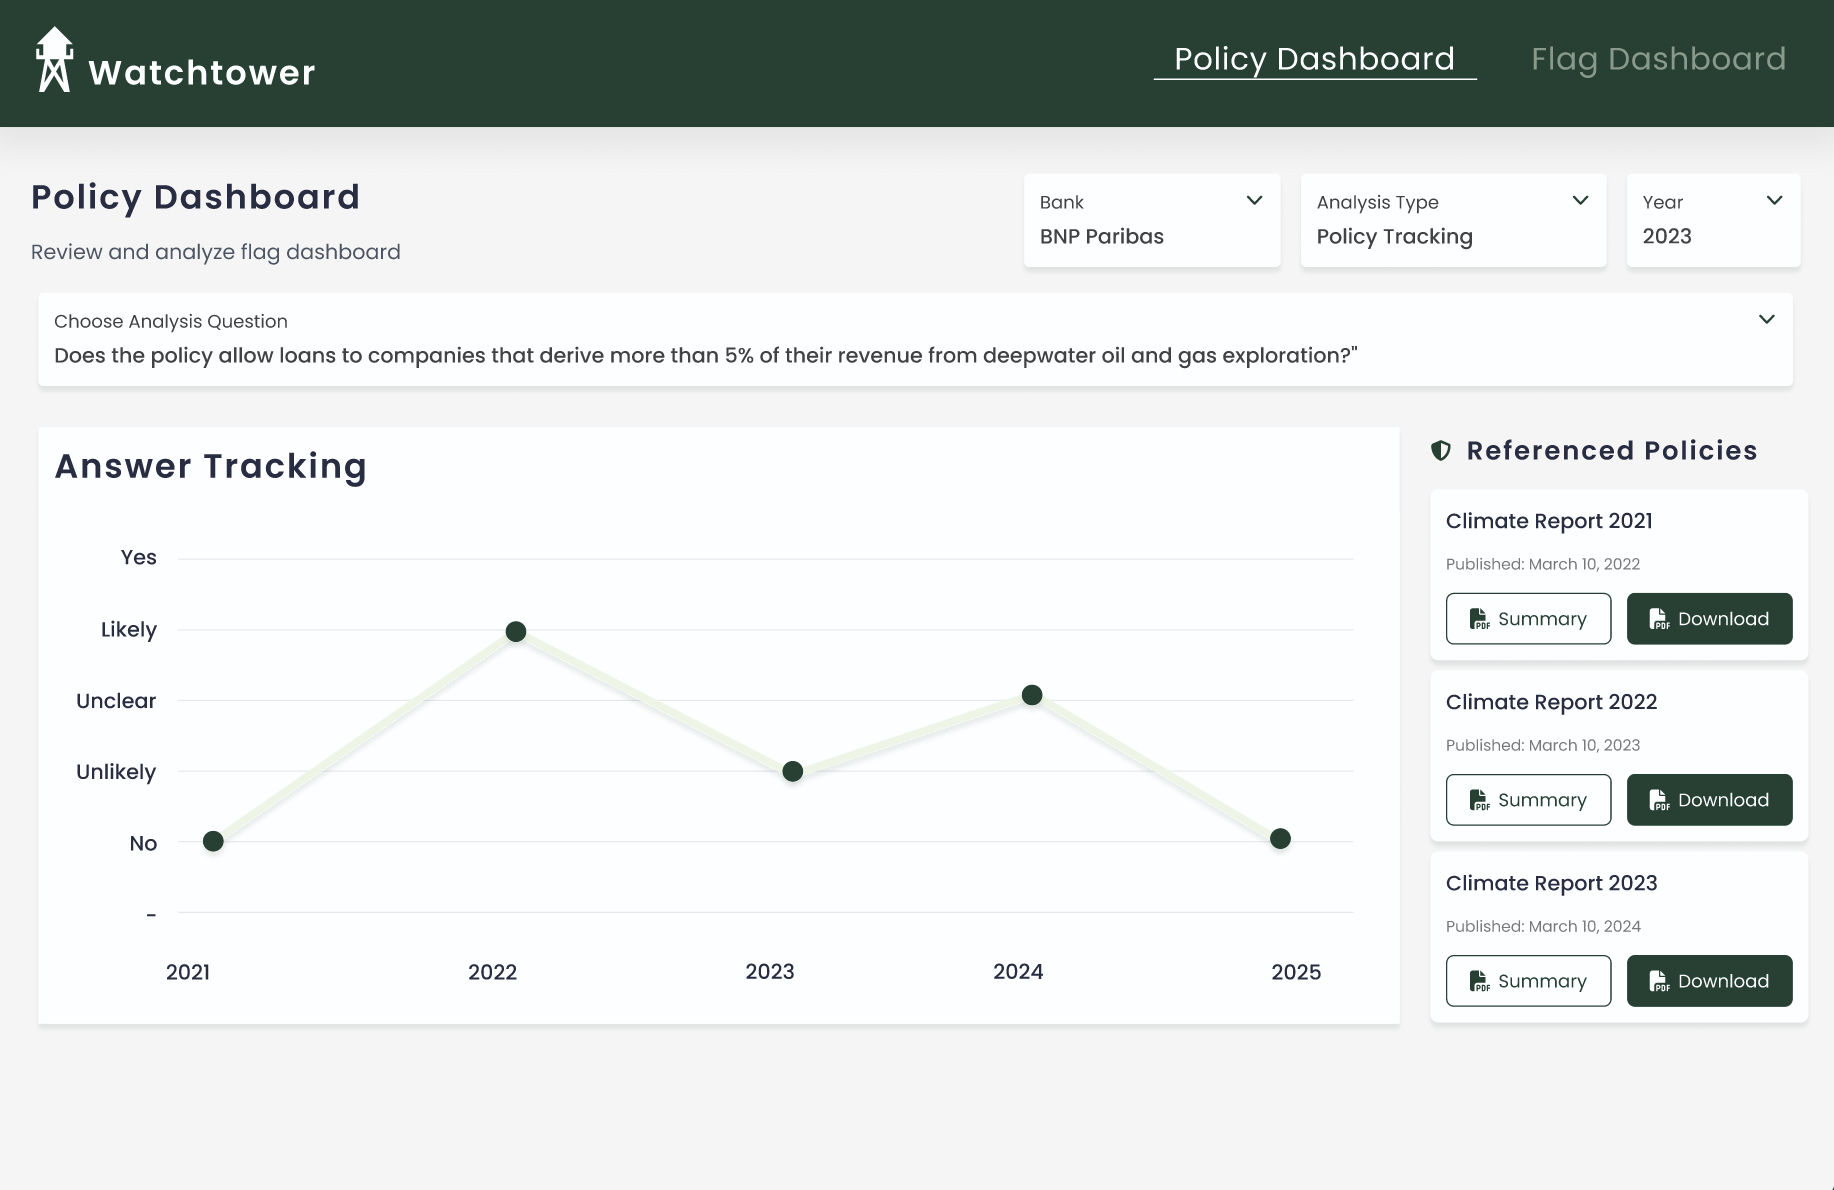Click 'Review and analyze flag dashboard' subtitle
This screenshot has width=1834, height=1190.
tap(216, 252)
